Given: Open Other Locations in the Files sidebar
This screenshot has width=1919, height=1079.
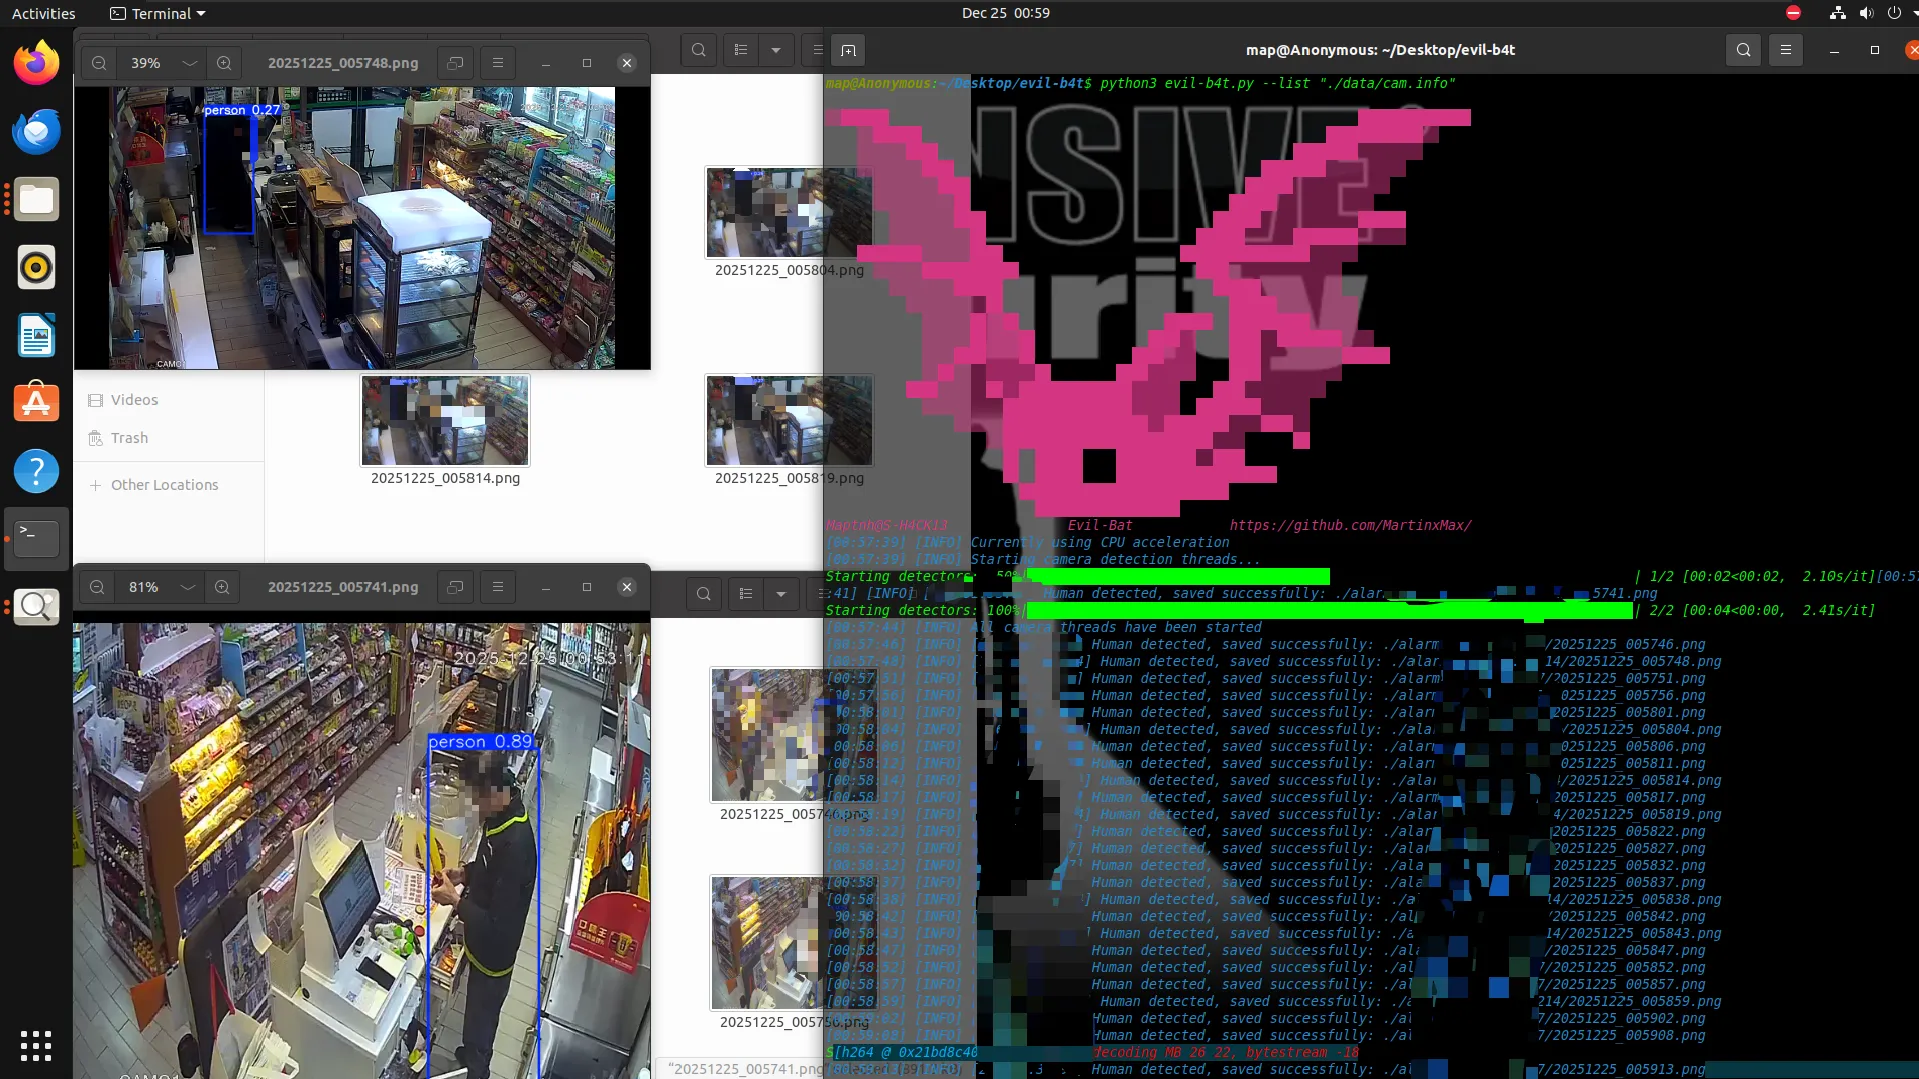Looking at the screenshot, I should (164, 485).
